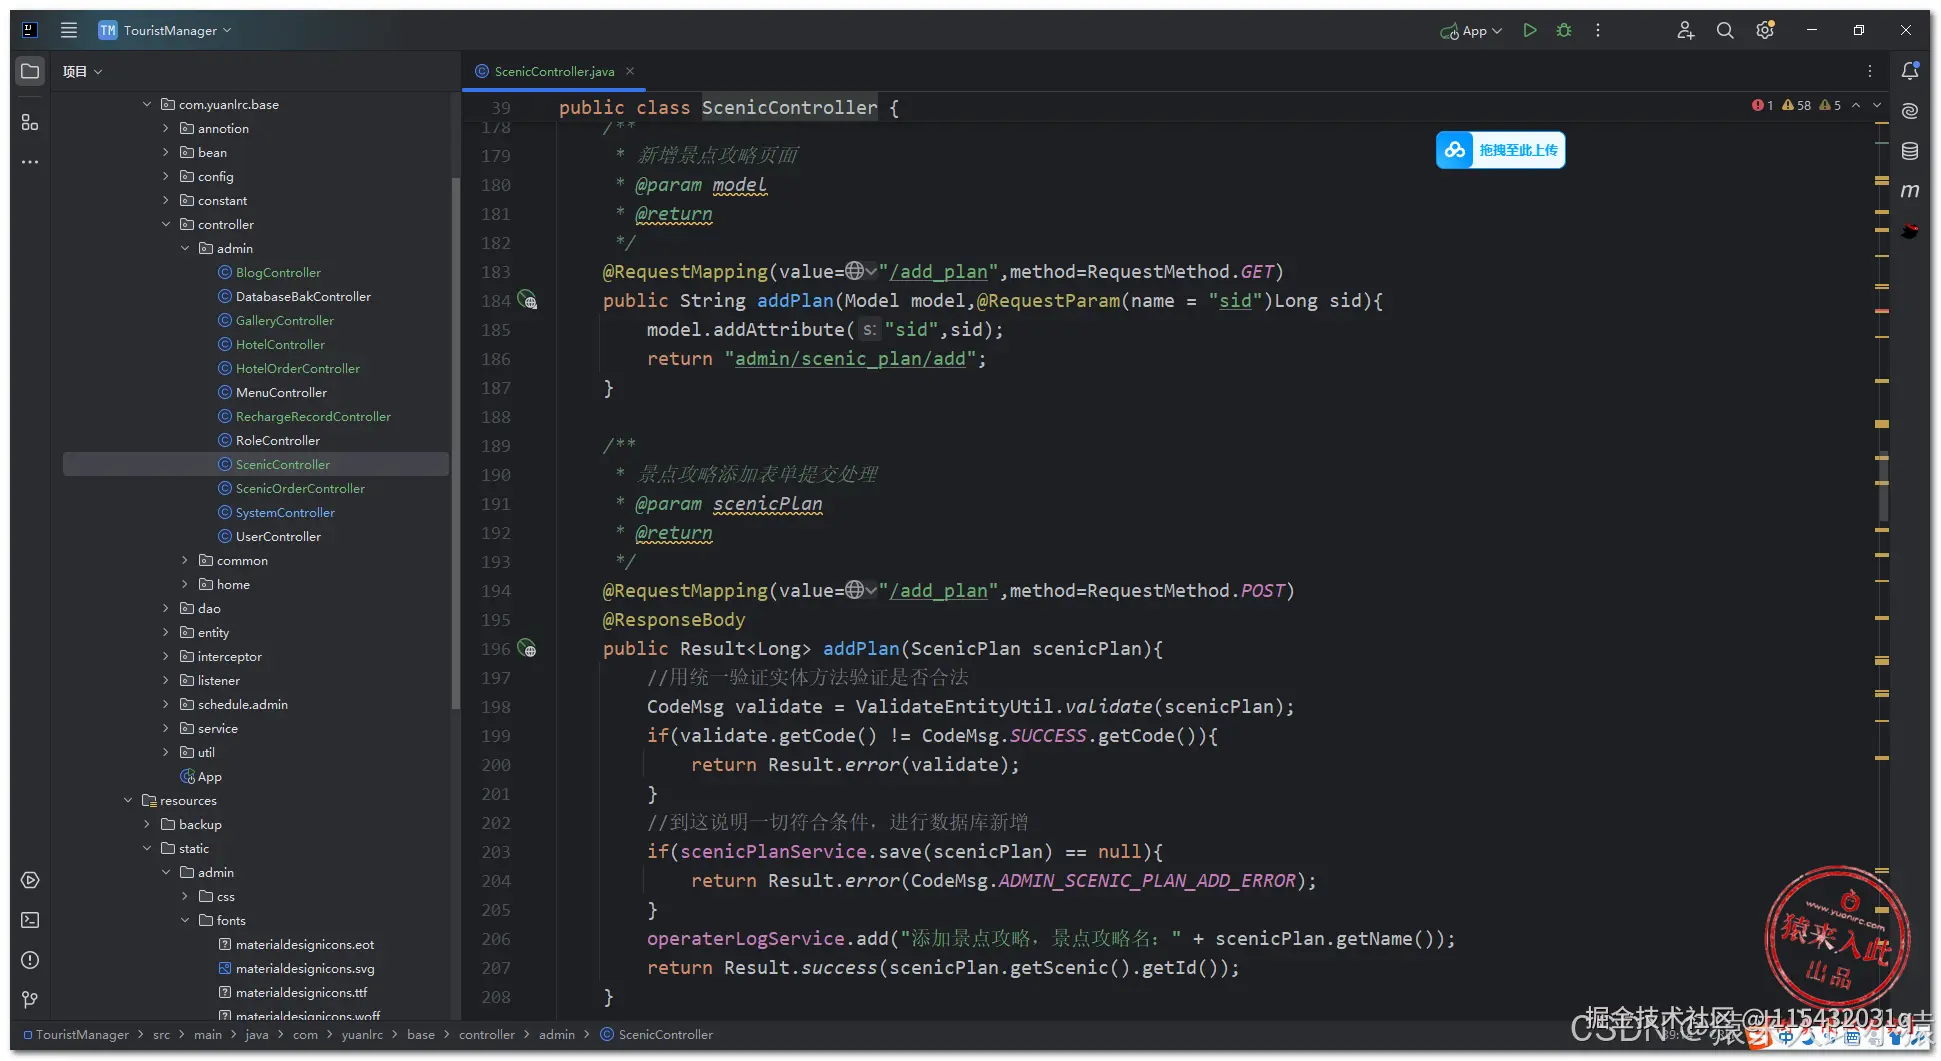Go to previous highlighted error arrow
The image size is (1941, 1061).
[x=1856, y=105]
